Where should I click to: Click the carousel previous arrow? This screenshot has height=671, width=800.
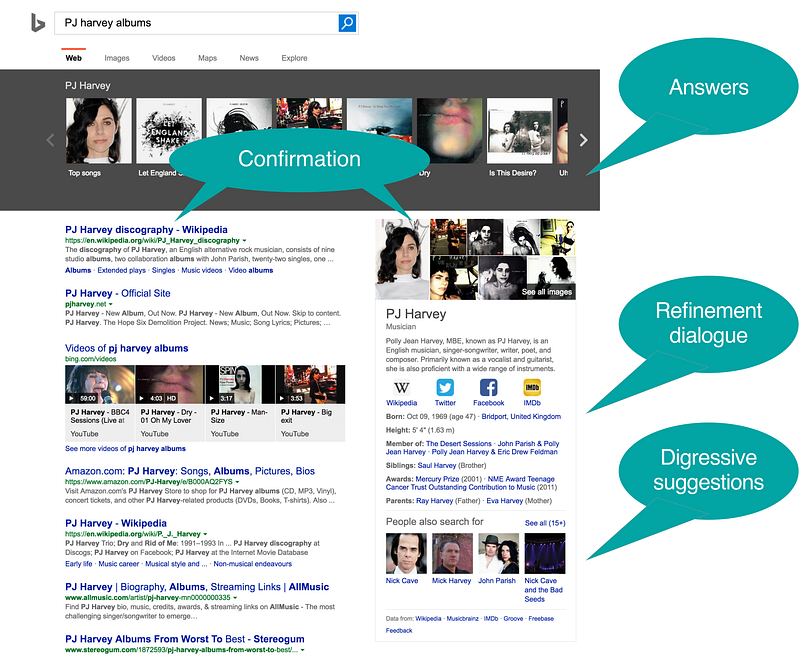(x=50, y=140)
